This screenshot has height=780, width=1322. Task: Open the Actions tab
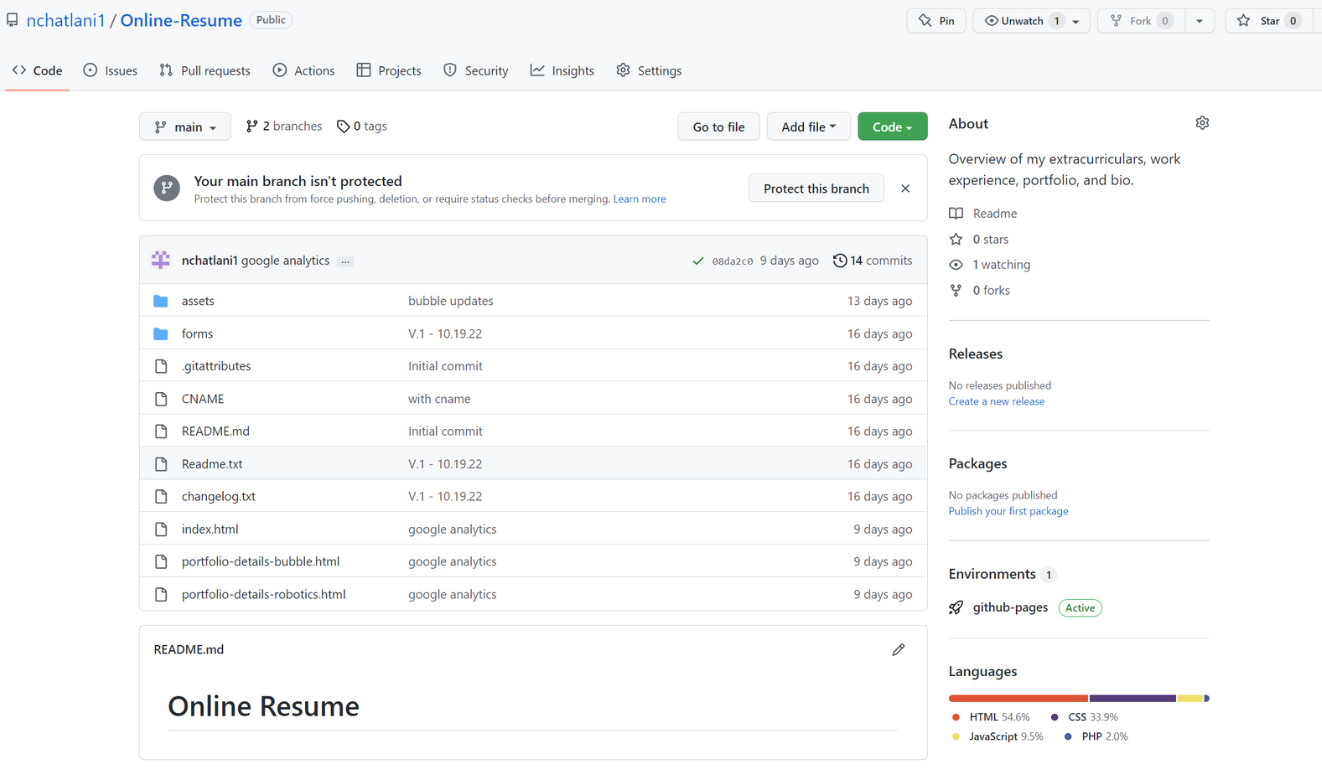(304, 71)
